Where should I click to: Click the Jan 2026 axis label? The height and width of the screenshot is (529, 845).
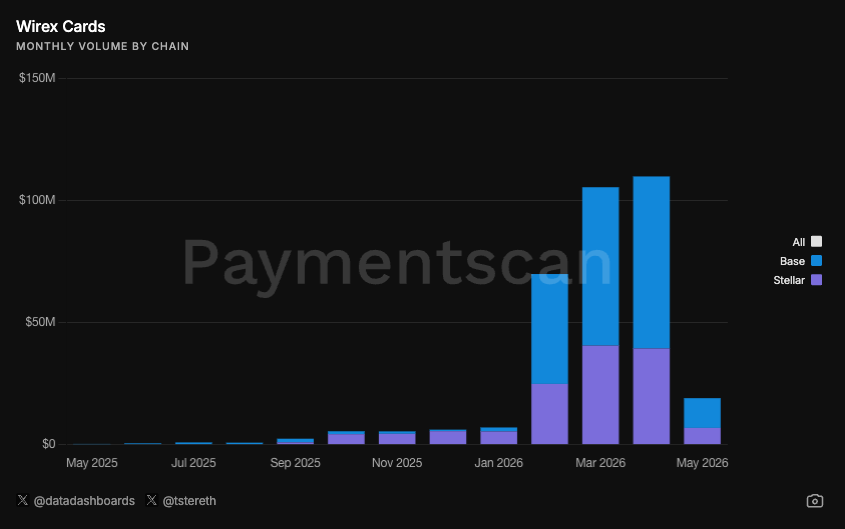(498, 463)
